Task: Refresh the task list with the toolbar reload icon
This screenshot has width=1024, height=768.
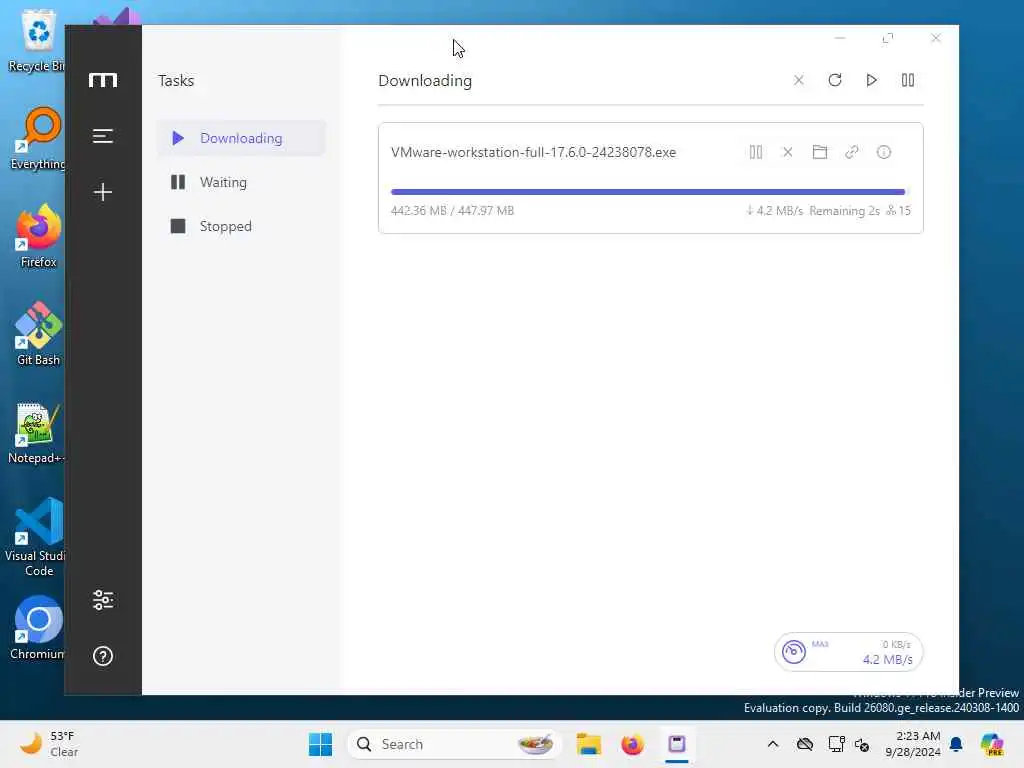Action: click(835, 80)
